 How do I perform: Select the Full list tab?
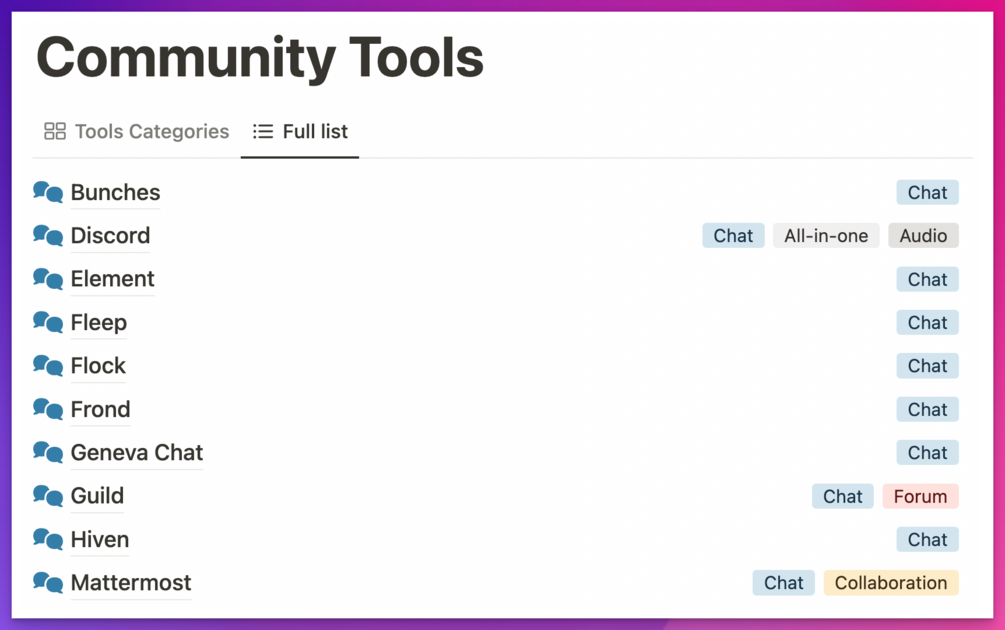pos(300,131)
